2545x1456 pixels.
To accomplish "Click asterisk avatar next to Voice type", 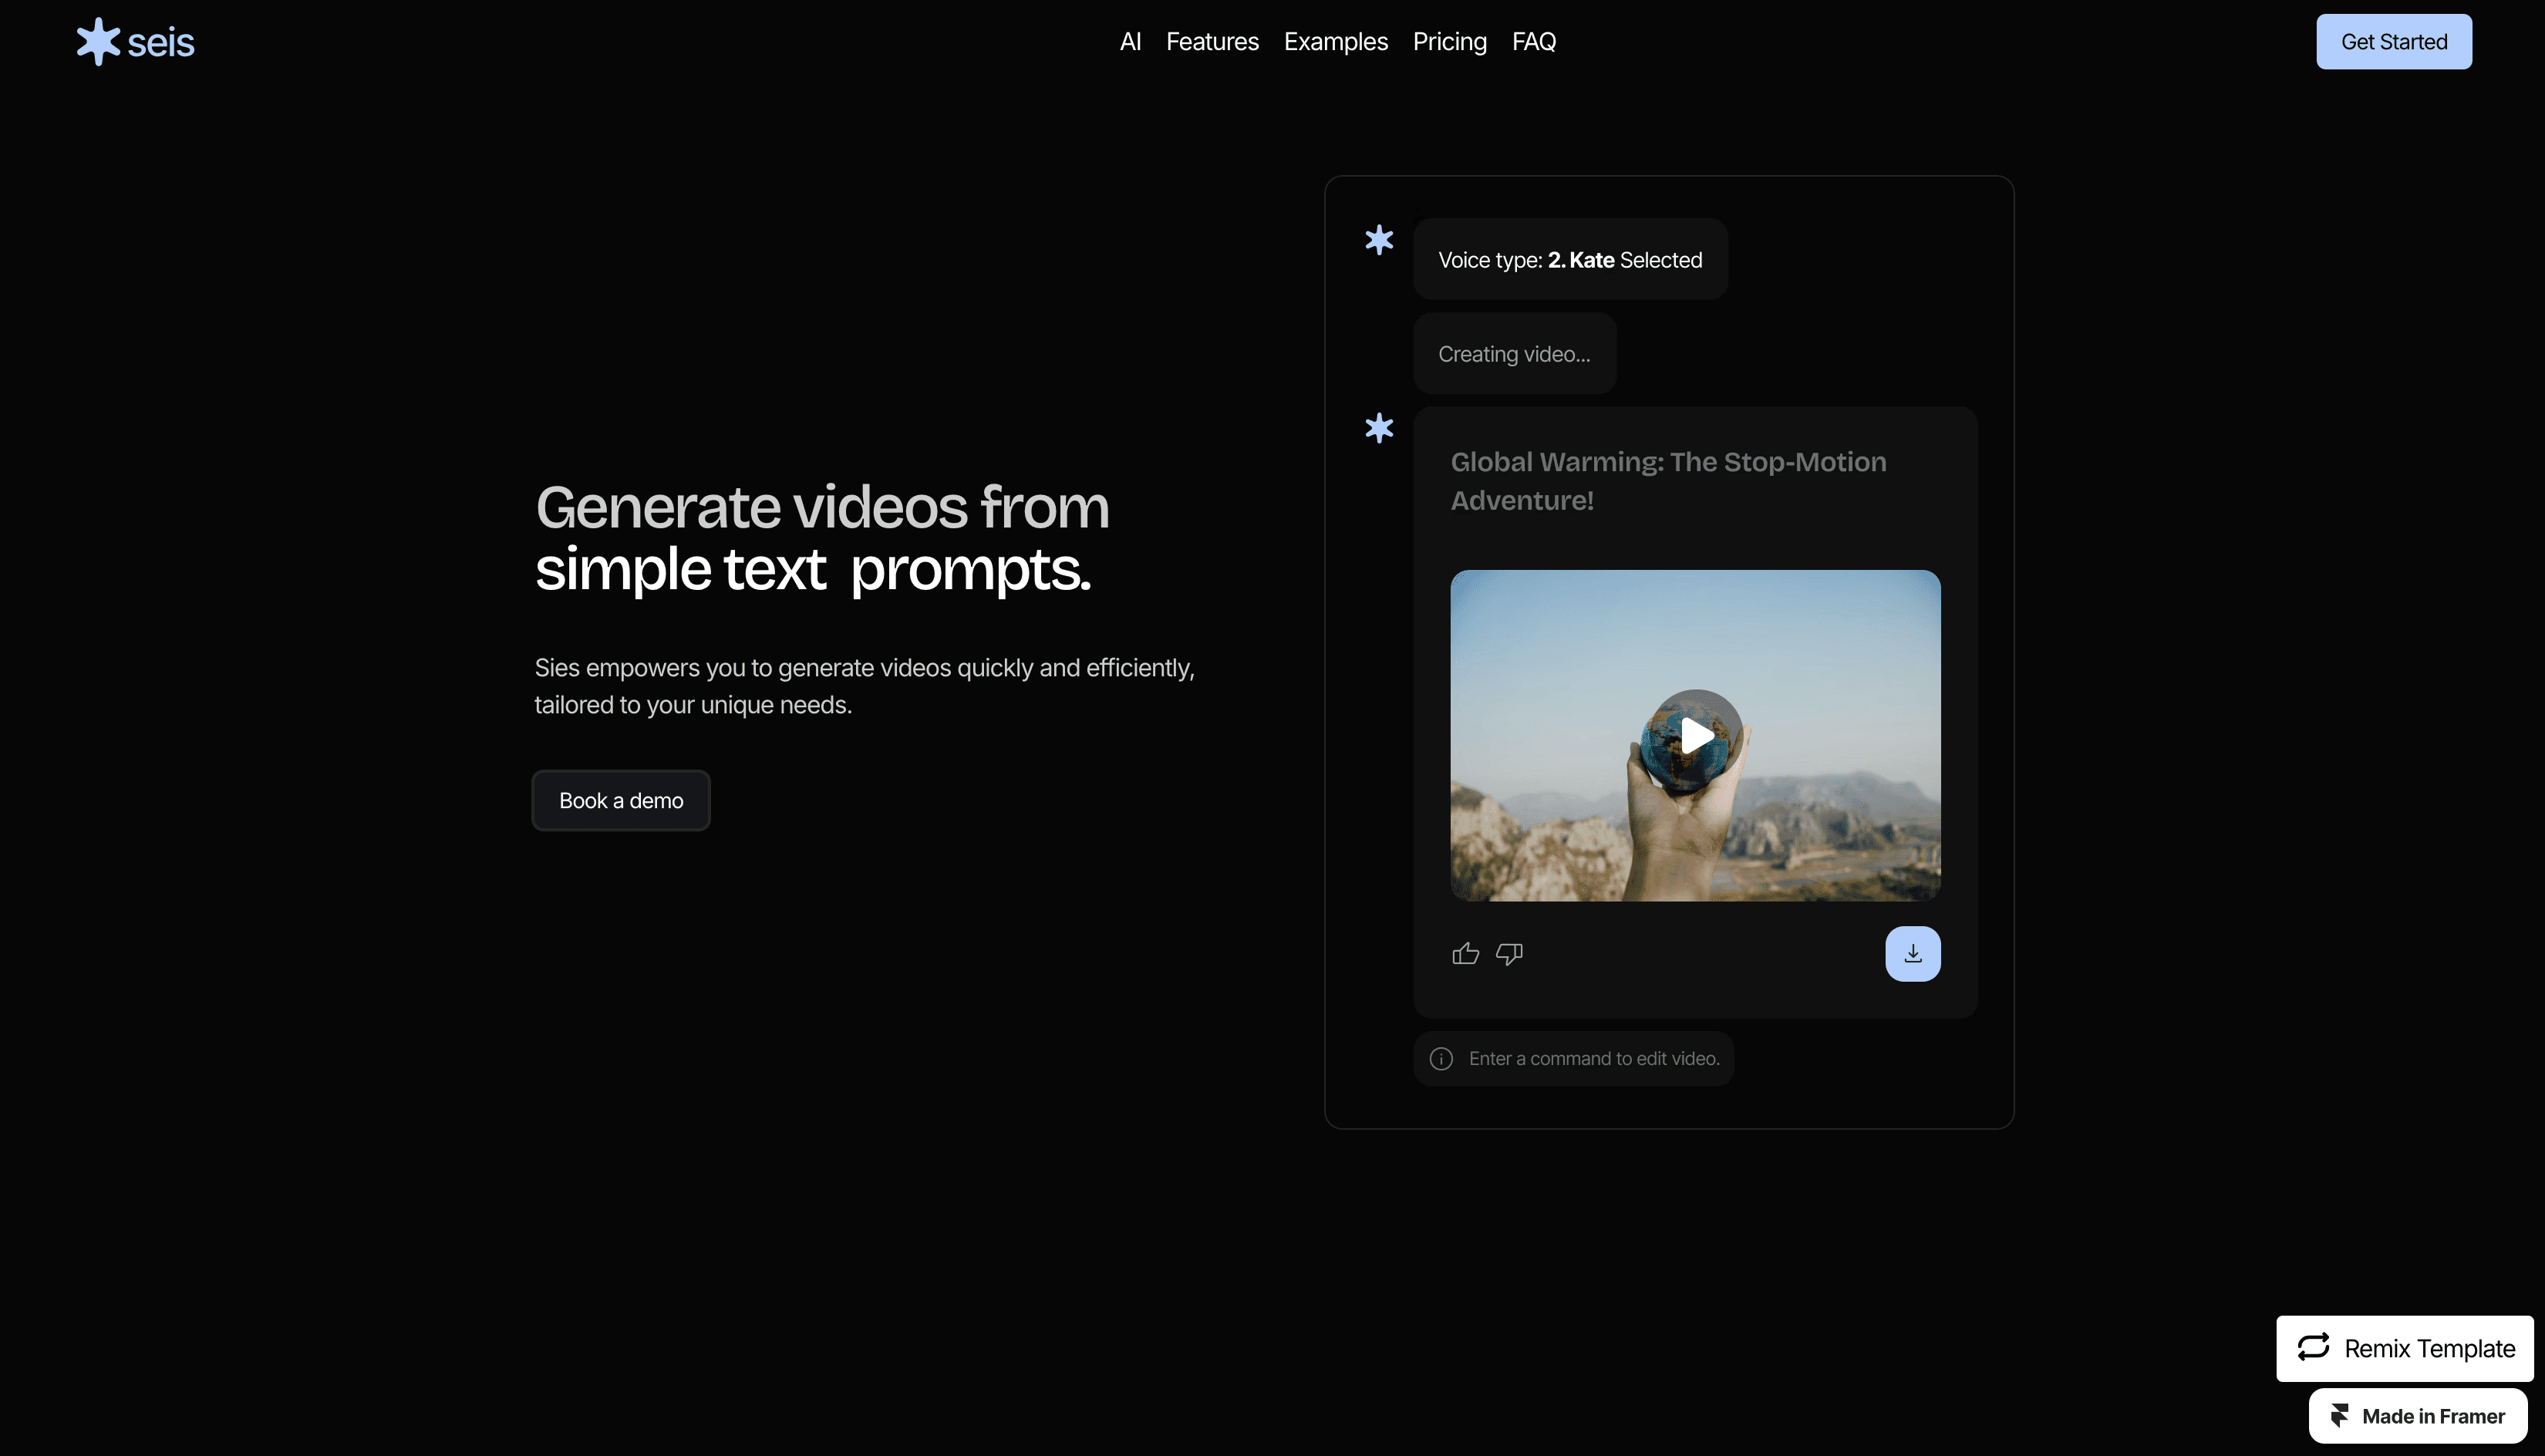I will click(x=1379, y=240).
